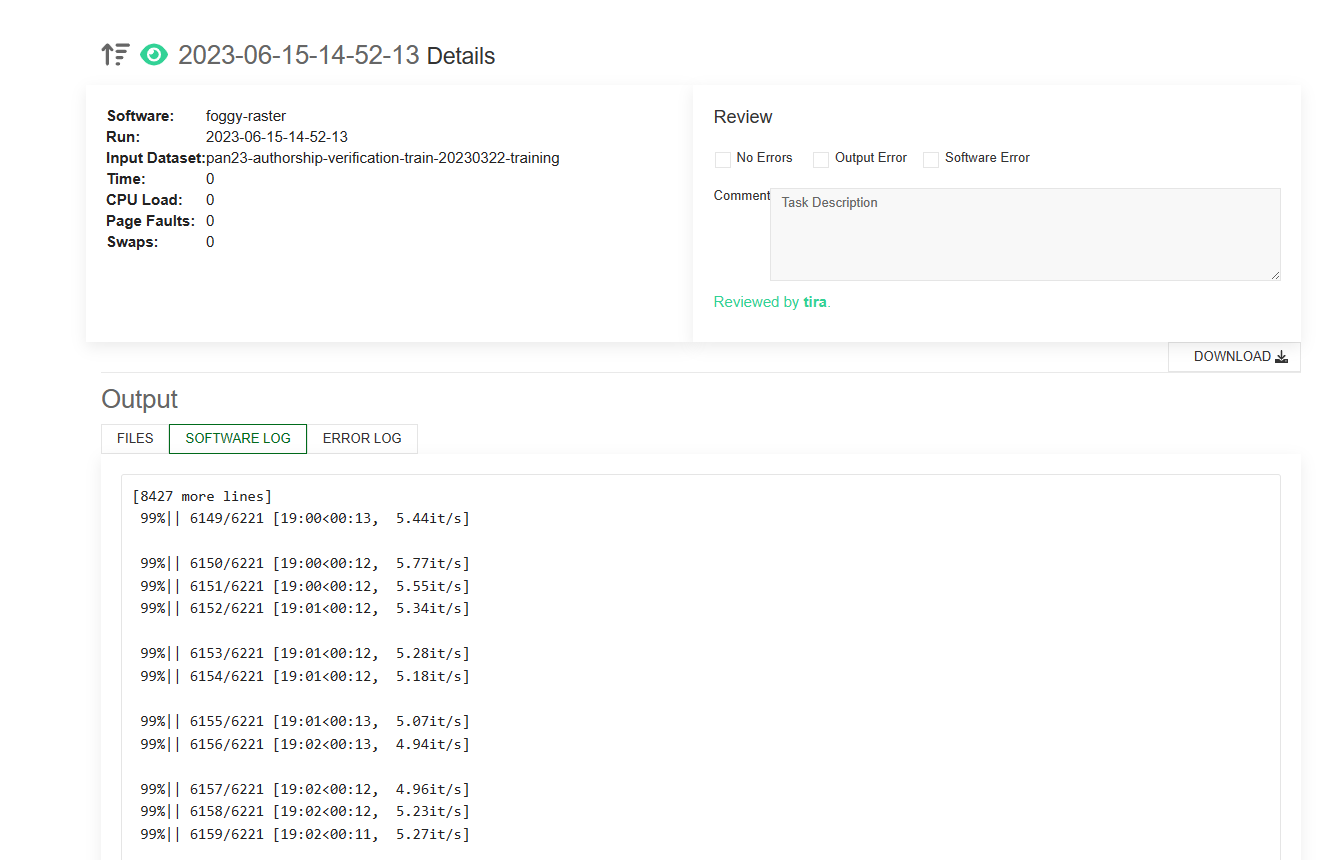Click the log line 6156/6221
Screen dimensions: 1331x860
tap(305, 744)
